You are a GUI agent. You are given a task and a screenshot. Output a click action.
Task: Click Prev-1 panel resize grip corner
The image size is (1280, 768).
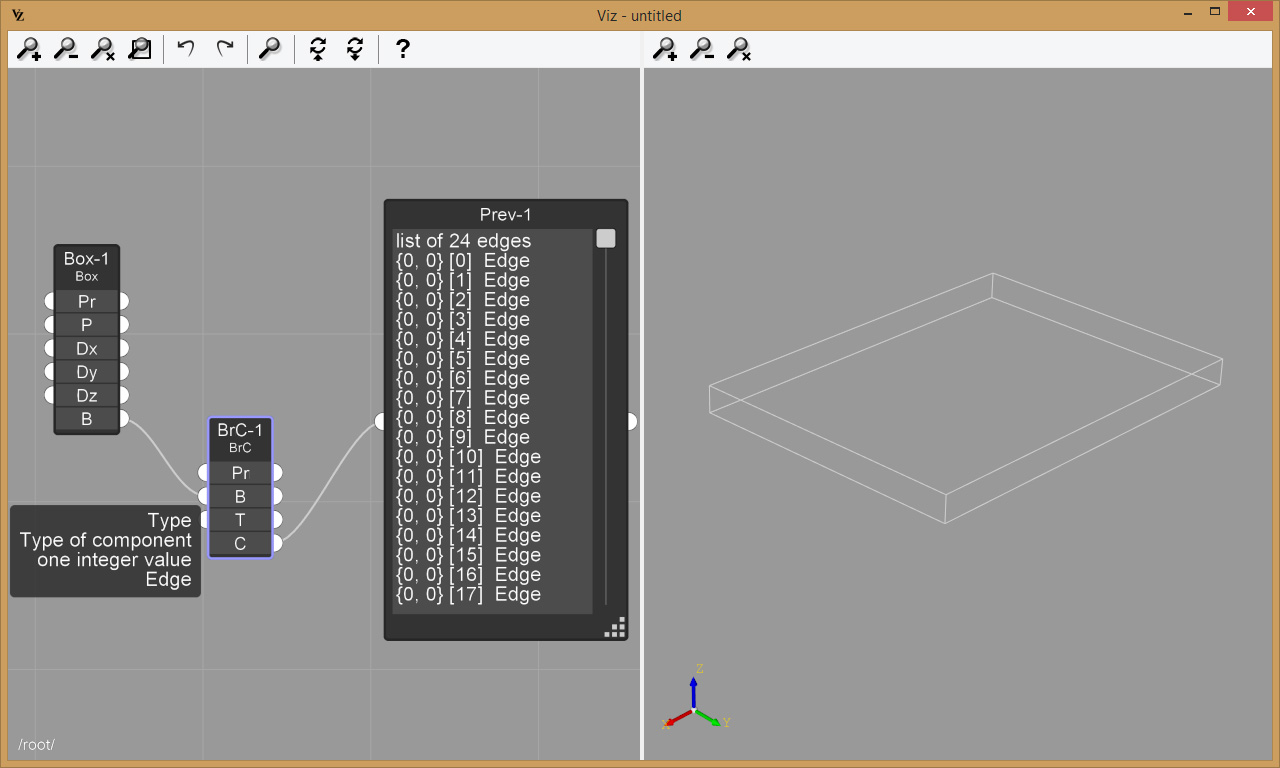coord(616,628)
